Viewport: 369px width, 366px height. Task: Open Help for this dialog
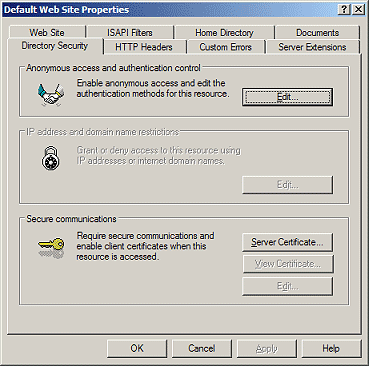[331, 348]
